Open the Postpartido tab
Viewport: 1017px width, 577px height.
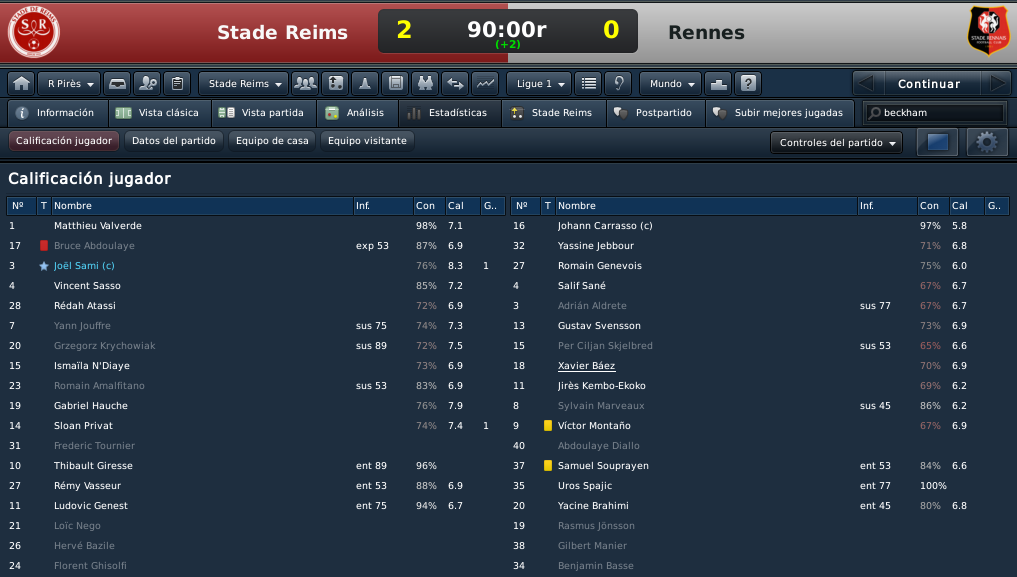click(655, 113)
